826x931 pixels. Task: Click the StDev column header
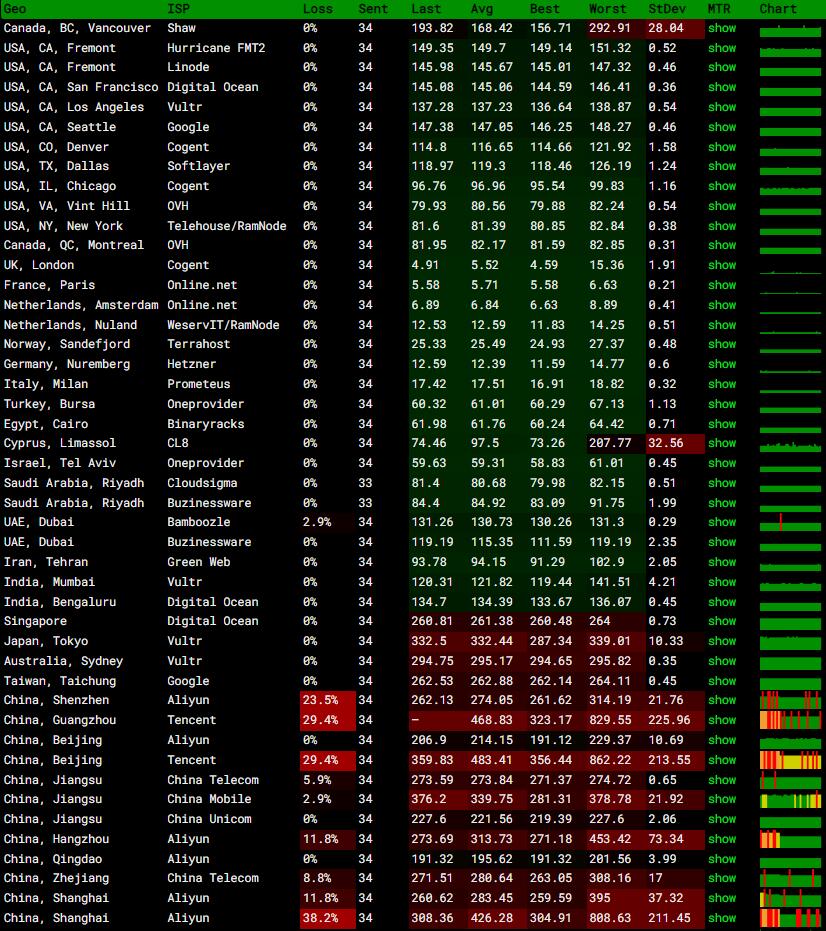(667, 9)
